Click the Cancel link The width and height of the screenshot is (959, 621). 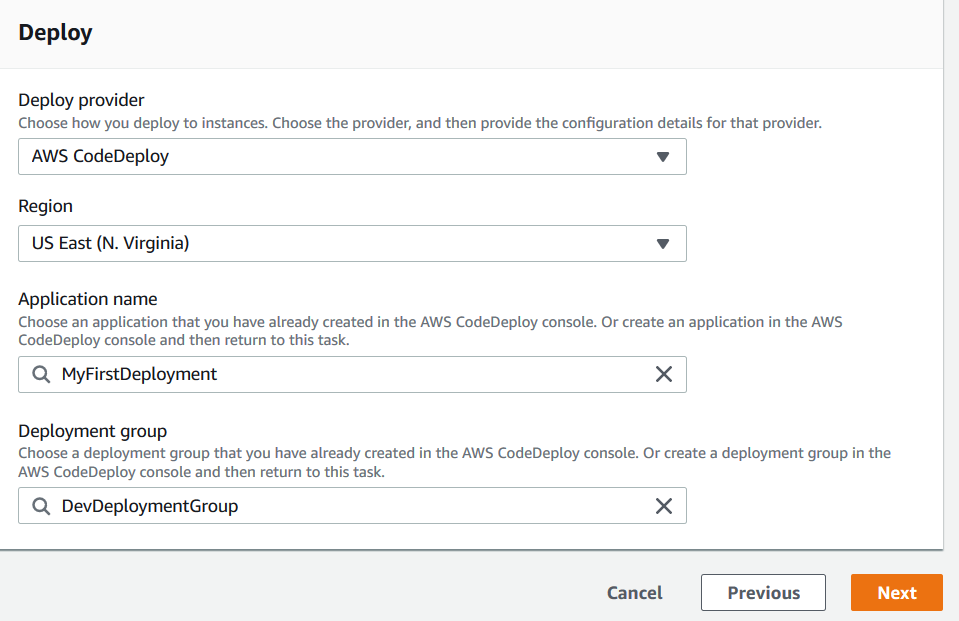634,592
